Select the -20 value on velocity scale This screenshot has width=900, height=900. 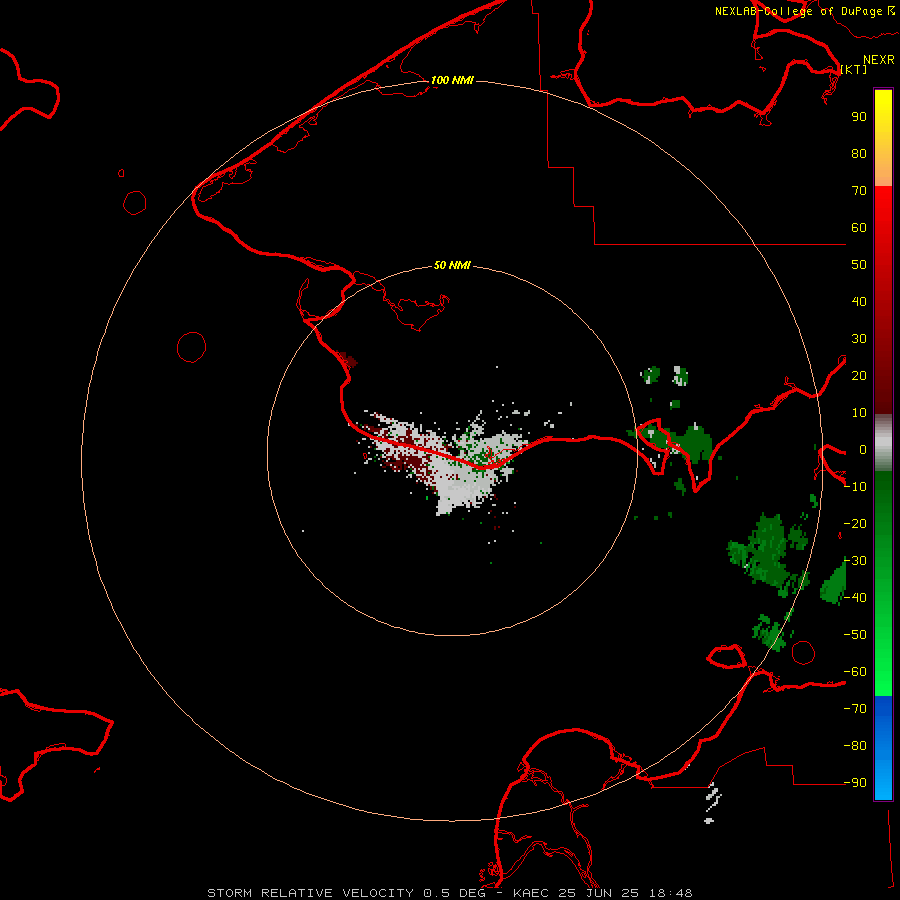click(856, 523)
